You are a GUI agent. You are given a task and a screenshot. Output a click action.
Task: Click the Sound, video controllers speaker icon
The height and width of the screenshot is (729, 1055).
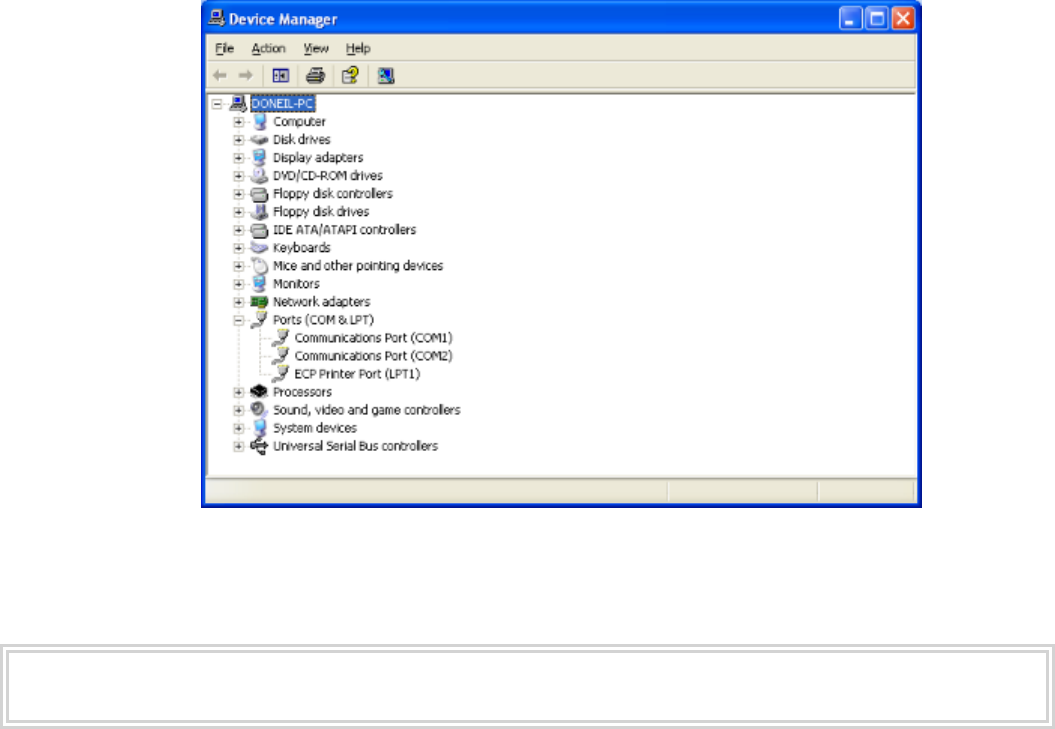(259, 410)
